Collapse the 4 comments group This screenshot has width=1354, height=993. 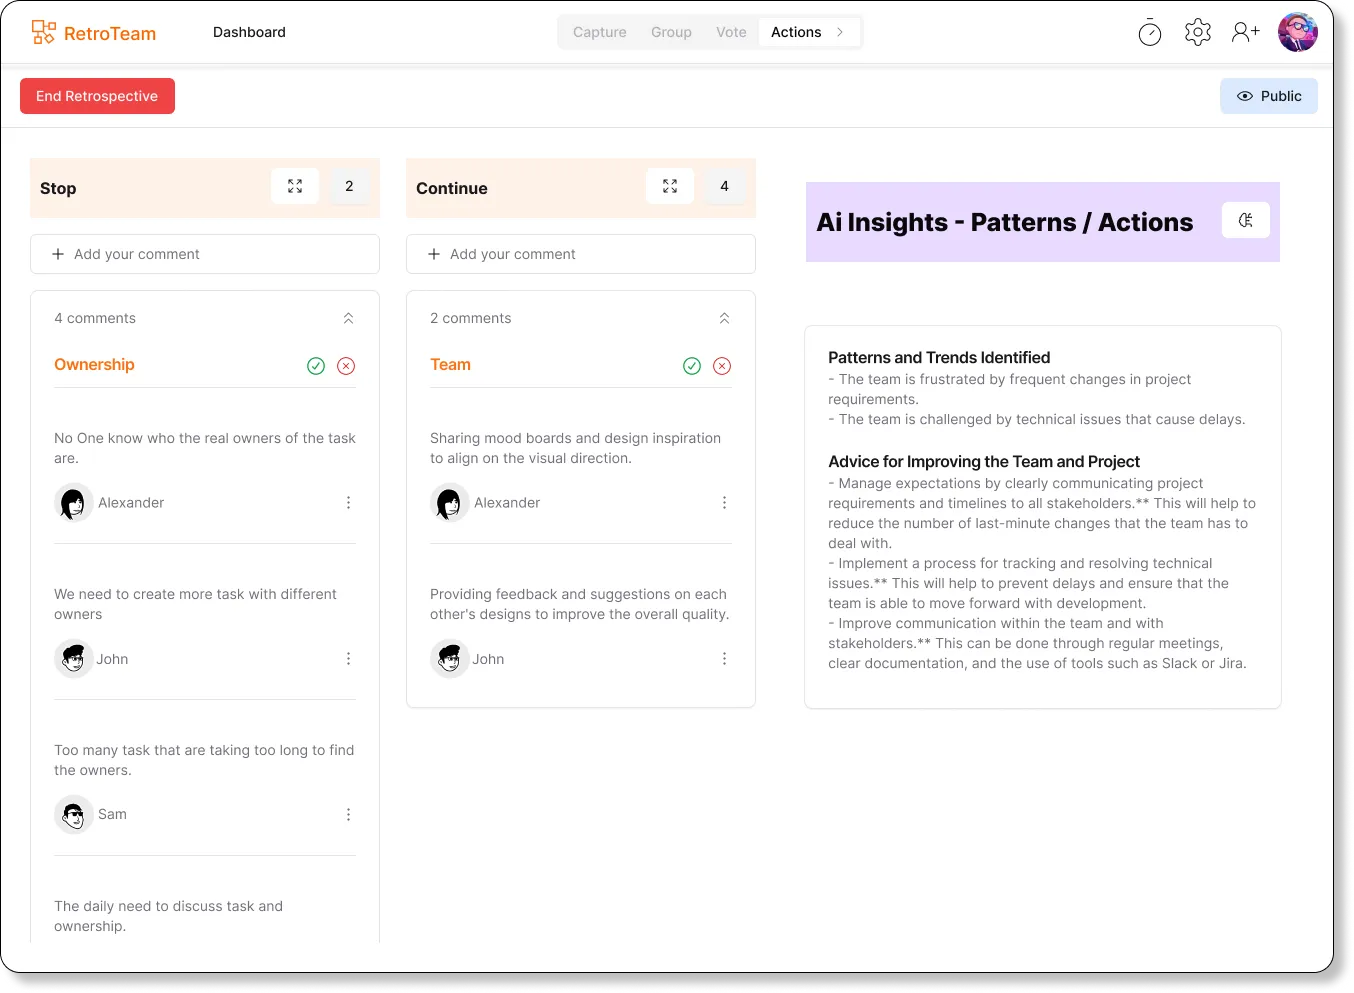(348, 318)
